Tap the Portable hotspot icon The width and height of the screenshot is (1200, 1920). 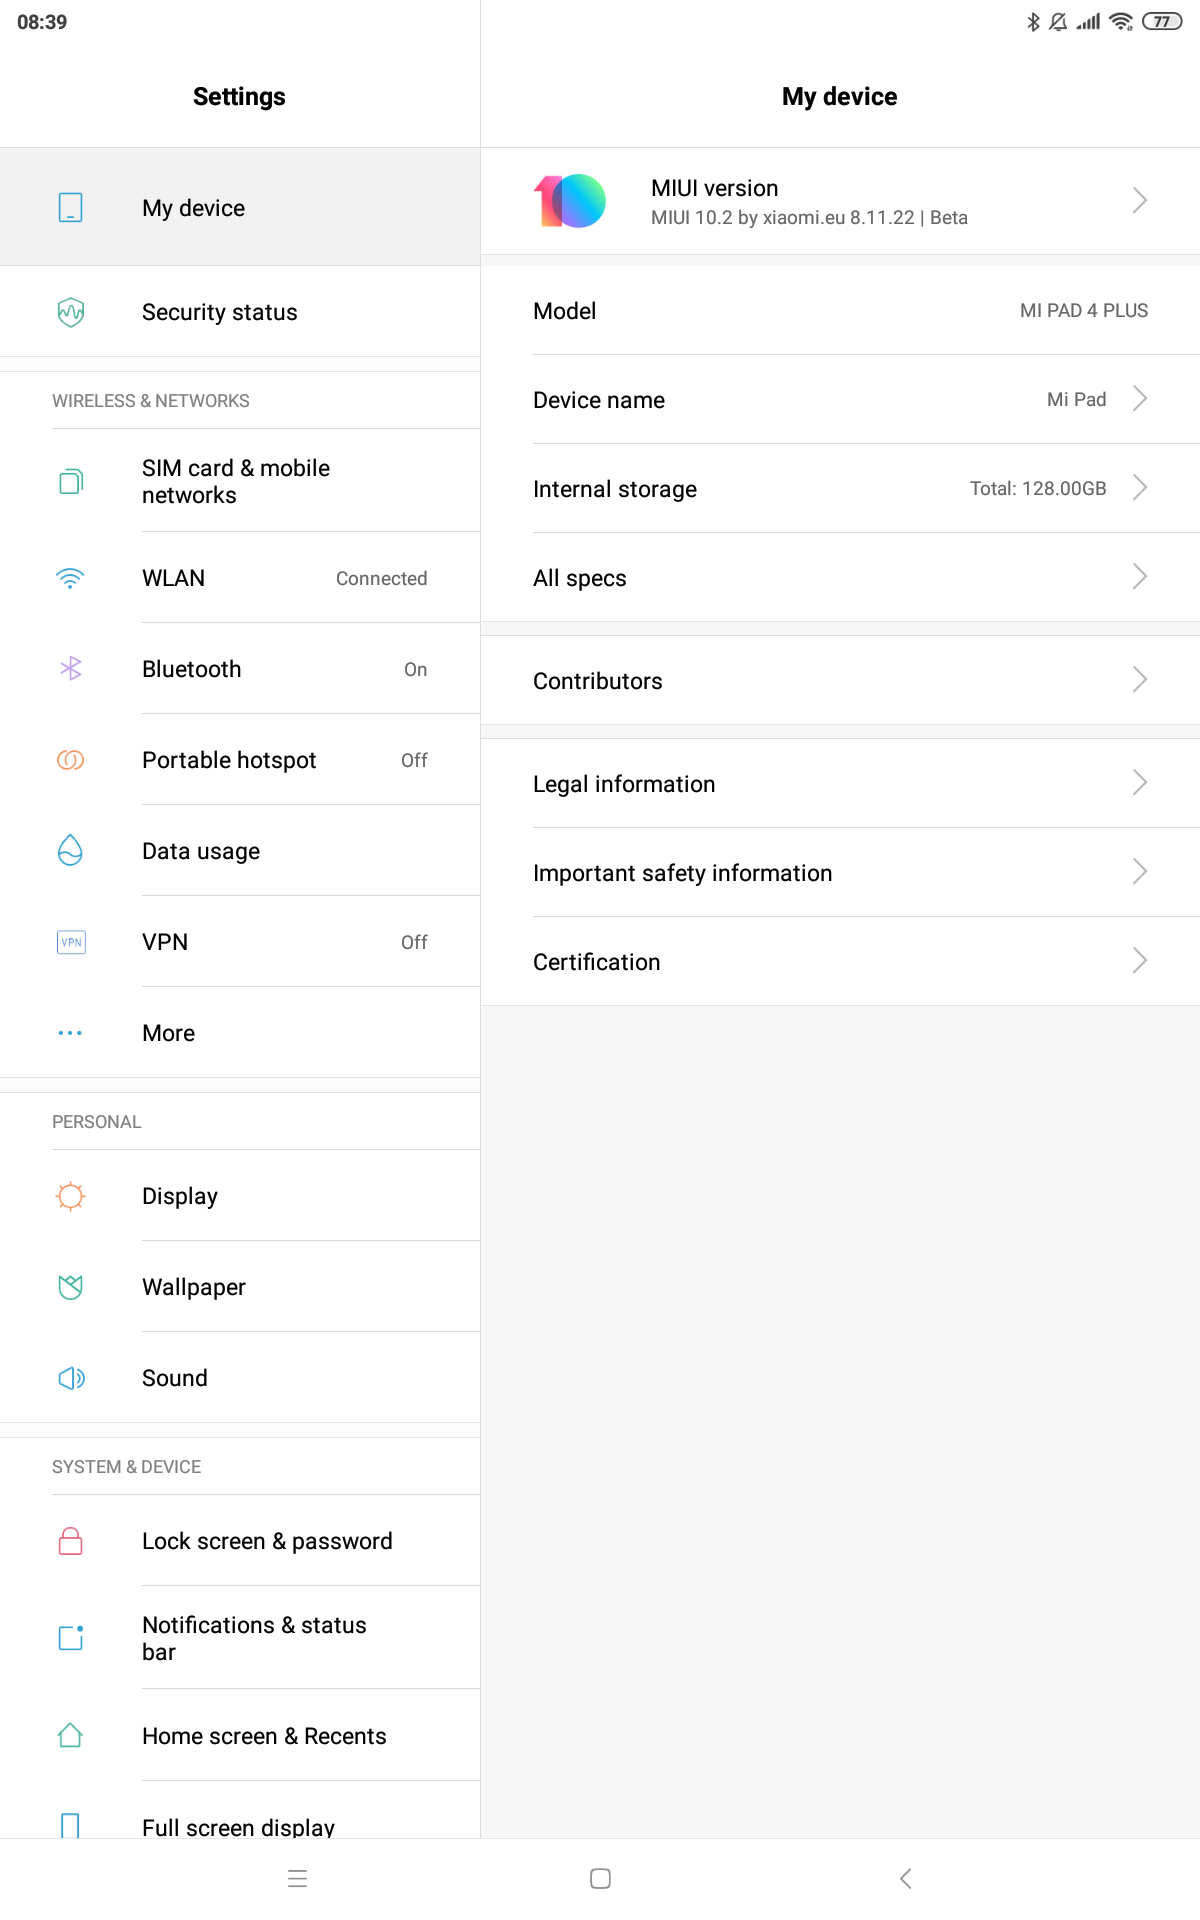click(x=70, y=760)
